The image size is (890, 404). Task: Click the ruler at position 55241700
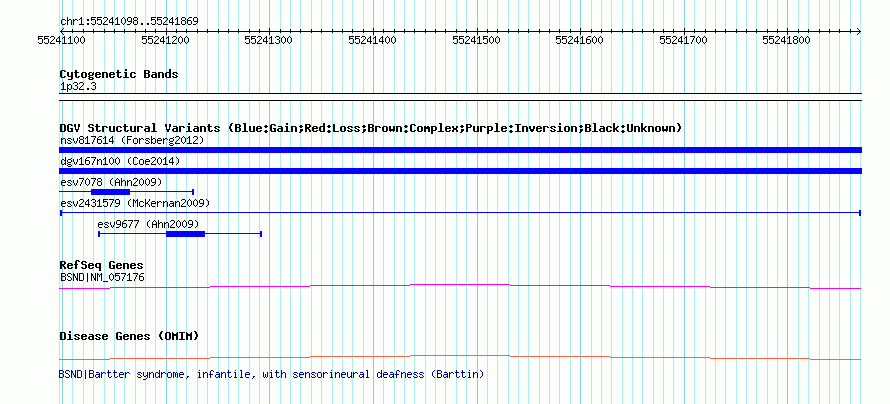[x=683, y=40]
